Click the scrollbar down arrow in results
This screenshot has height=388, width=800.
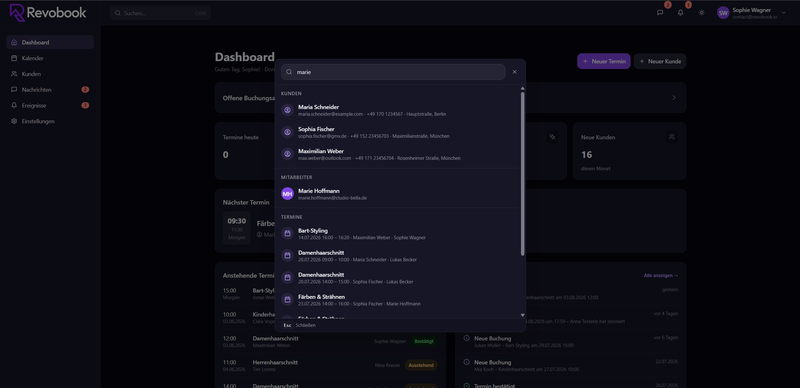[522, 315]
